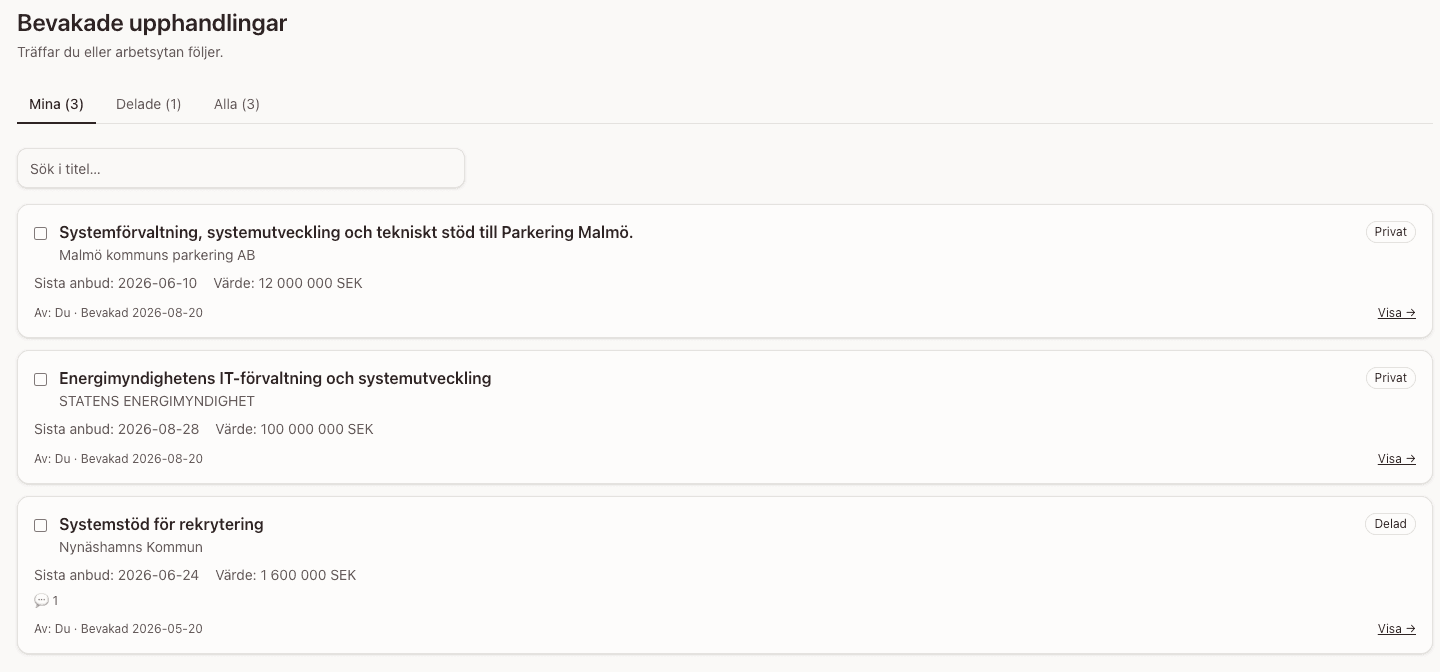The image size is (1440, 672).
Task: Switch to the Mina (3) tab
Action: pyautogui.click(x=56, y=104)
